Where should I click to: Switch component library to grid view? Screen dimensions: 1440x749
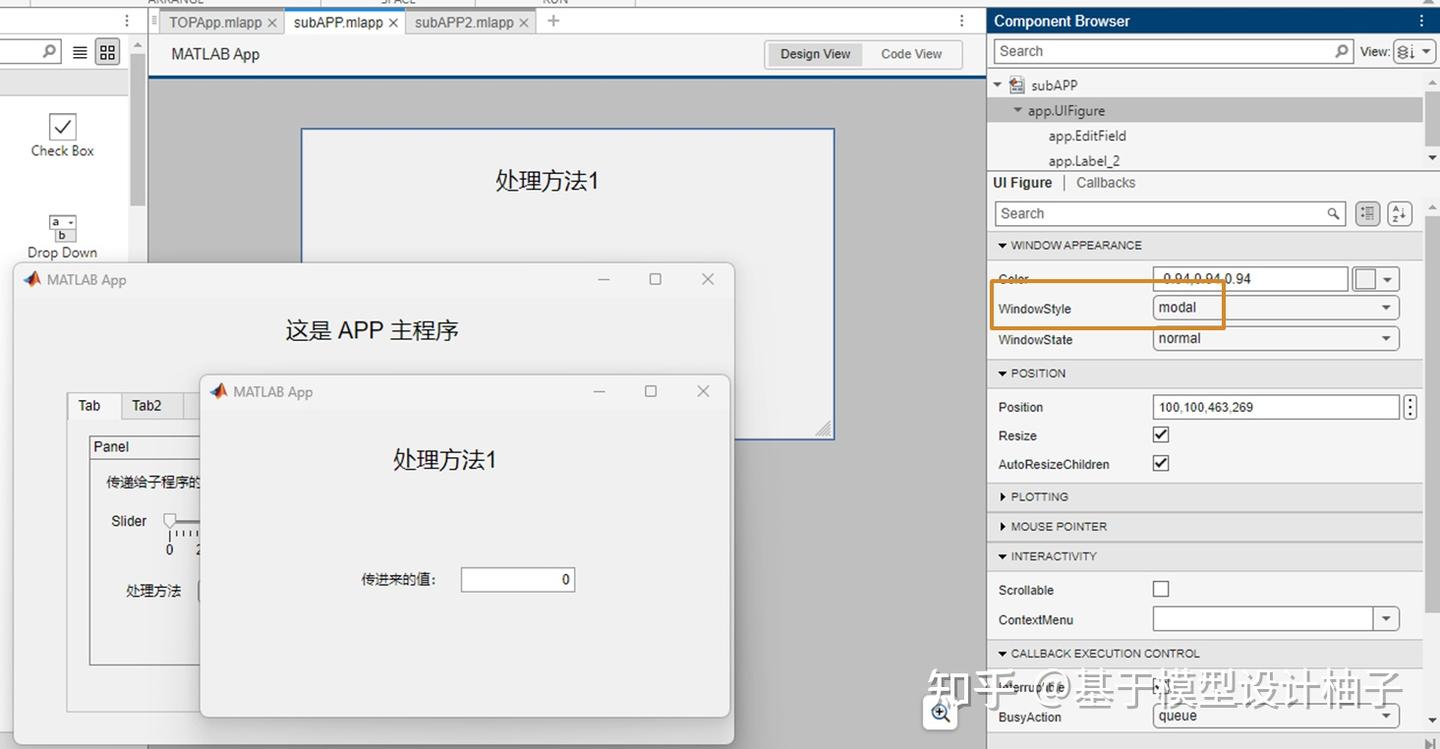click(107, 51)
